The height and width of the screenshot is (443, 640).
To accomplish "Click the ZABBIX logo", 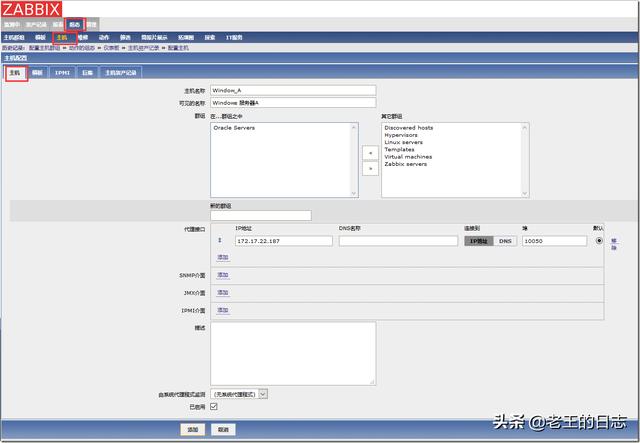I will (31, 9).
